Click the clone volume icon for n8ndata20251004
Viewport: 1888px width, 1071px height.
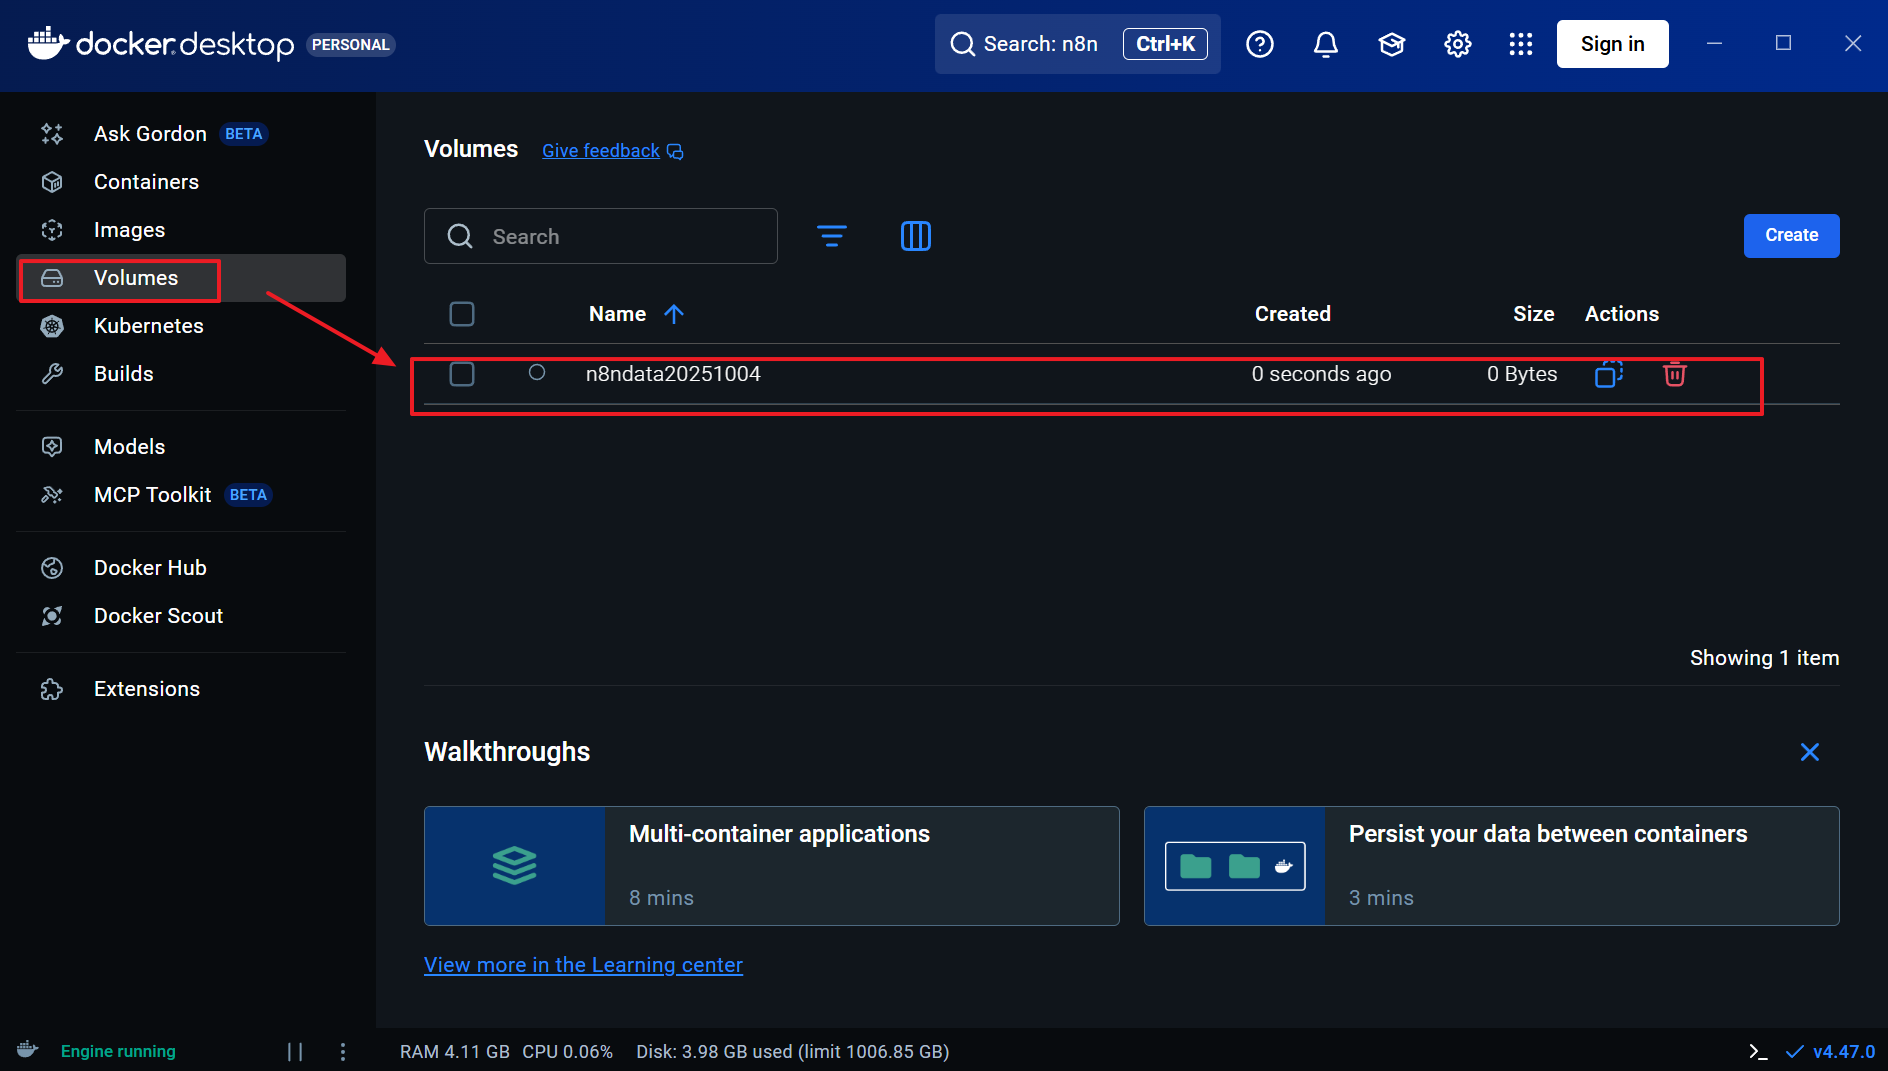click(x=1608, y=374)
